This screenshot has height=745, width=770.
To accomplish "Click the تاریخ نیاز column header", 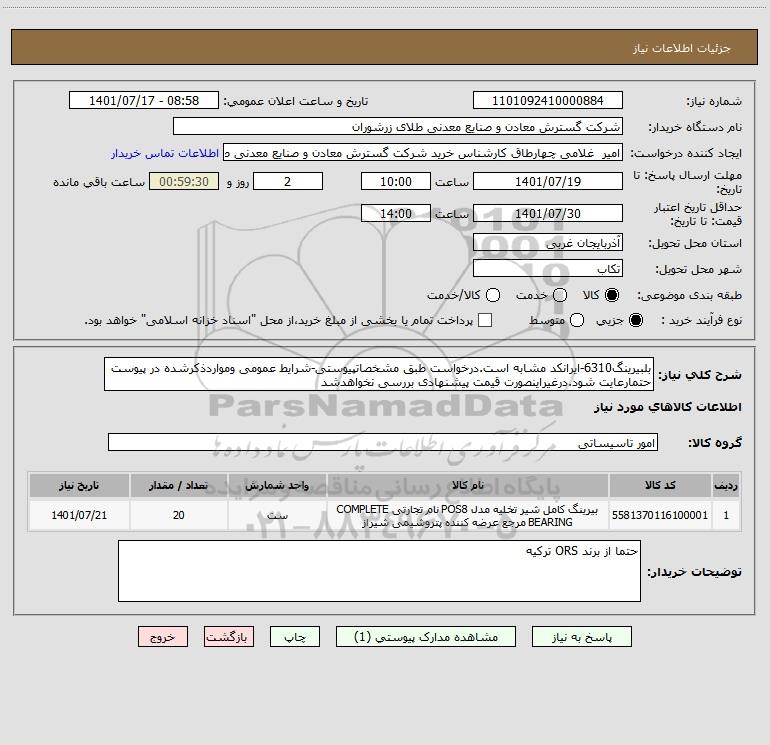I will click(79, 485).
